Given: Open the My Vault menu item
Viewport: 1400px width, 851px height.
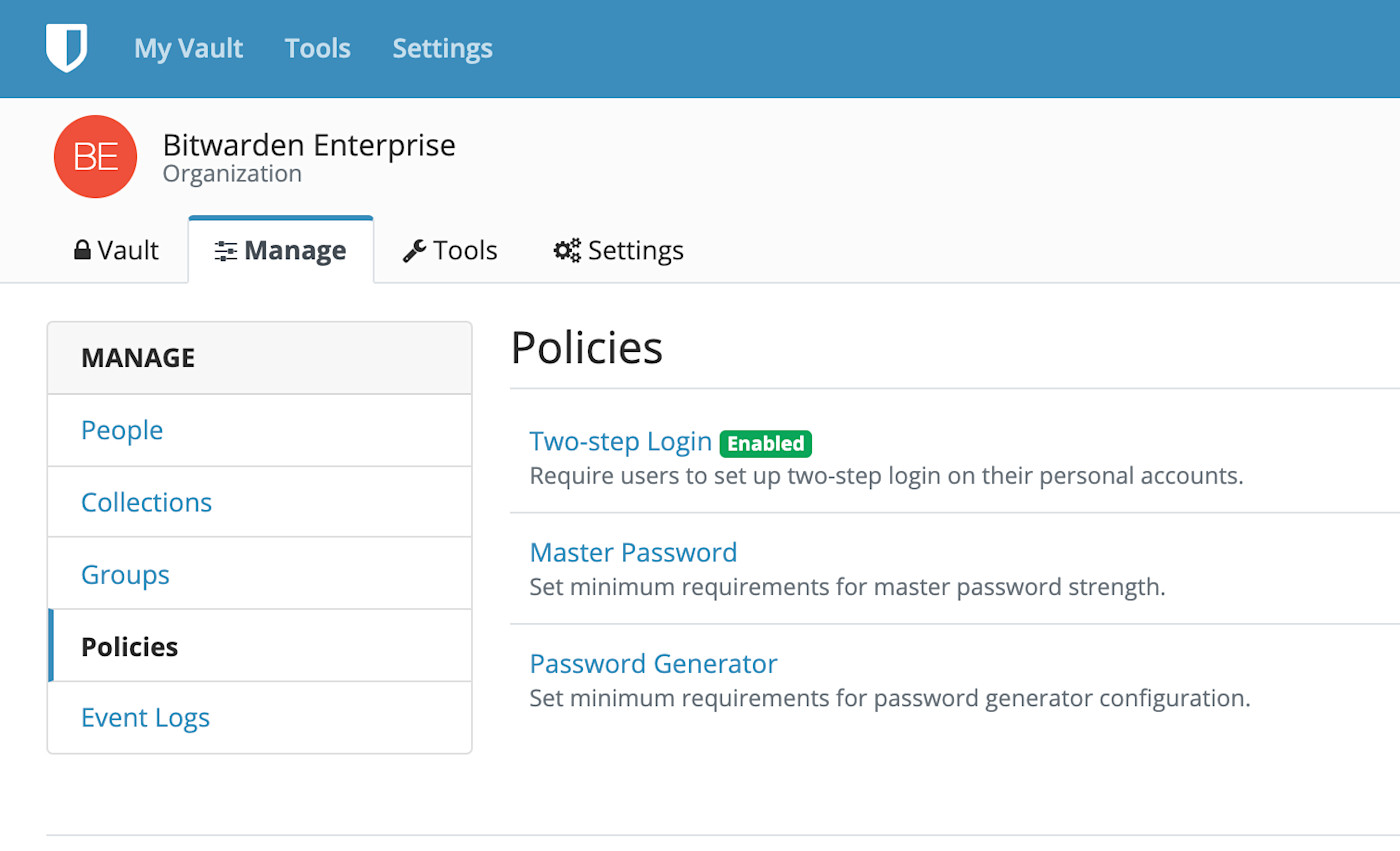Looking at the screenshot, I should pos(188,47).
